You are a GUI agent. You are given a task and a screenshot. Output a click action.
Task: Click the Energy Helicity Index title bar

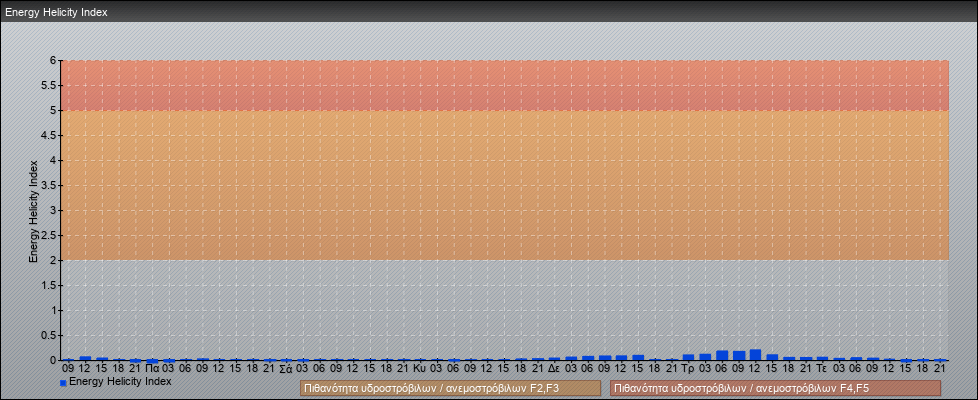489,12
